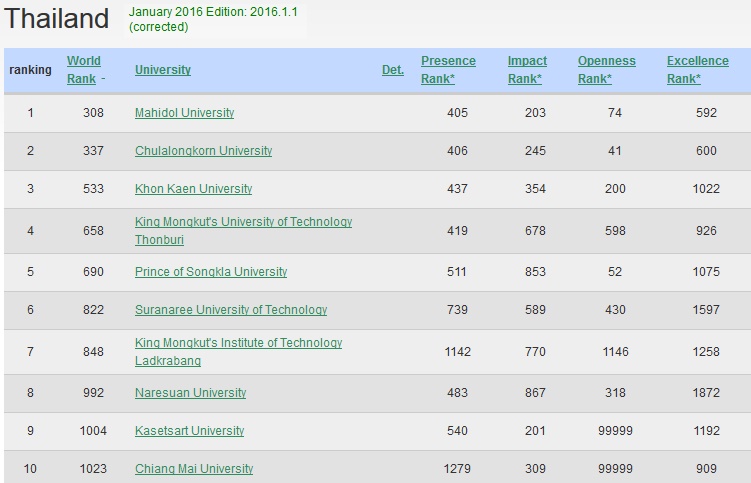This screenshot has width=751, height=483.
Task: Open King Mongkut's University of Technology Thonburi
Action: point(243,222)
